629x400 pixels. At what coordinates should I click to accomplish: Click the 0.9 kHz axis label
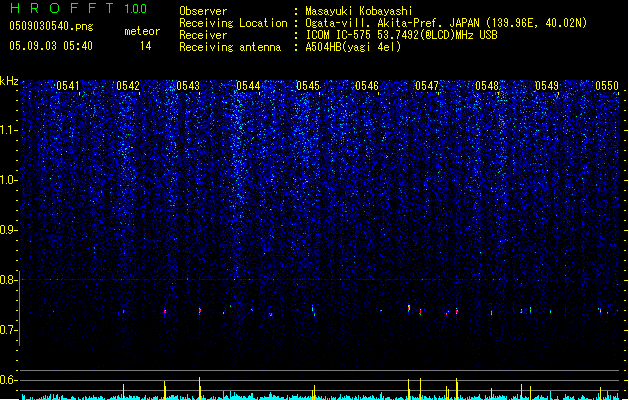(8, 230)
